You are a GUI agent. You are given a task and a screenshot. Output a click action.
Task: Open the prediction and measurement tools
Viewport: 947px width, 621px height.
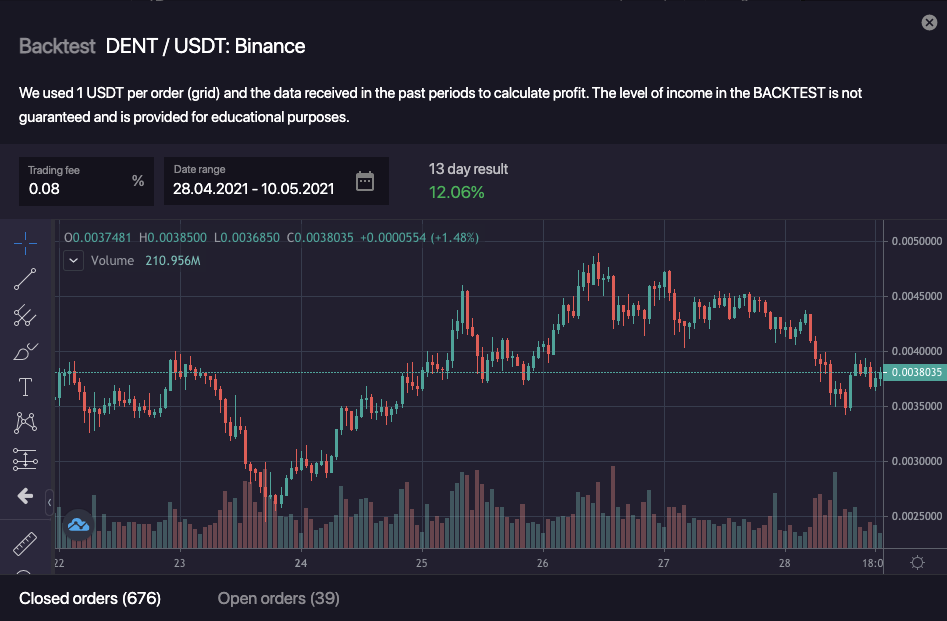click(25, 459)
